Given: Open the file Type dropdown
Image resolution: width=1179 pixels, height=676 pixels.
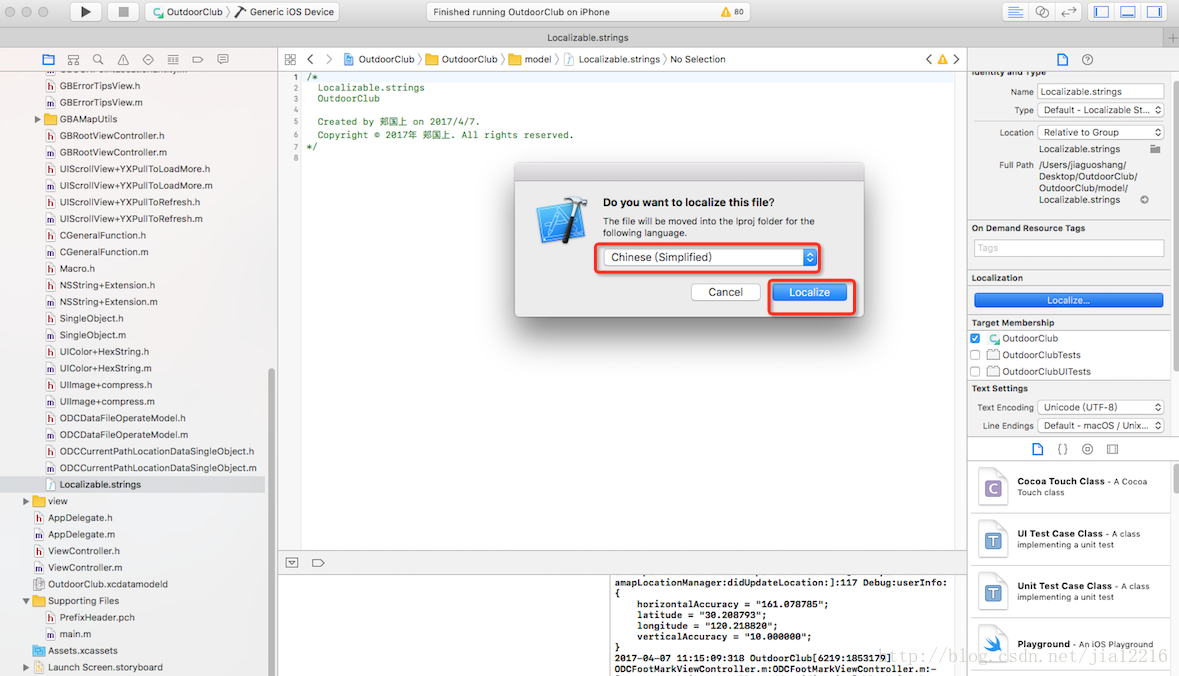Looking at the screenshot, I should click(x=1101, y=110).
